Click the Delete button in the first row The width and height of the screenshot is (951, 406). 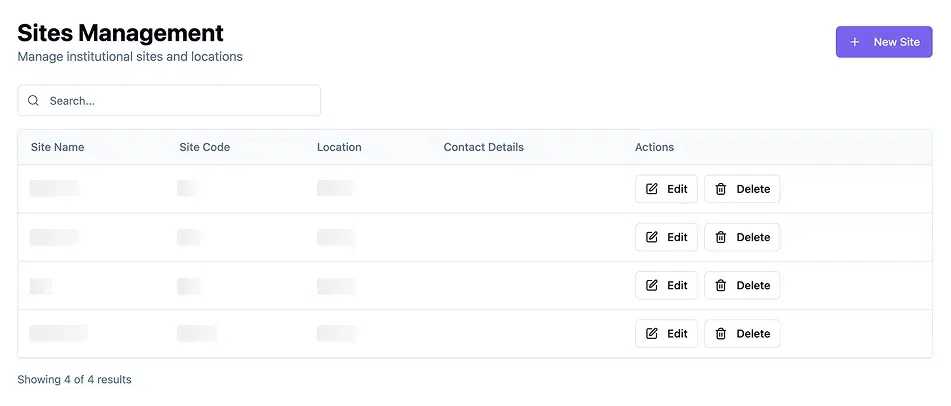click(x=742, y=189)
